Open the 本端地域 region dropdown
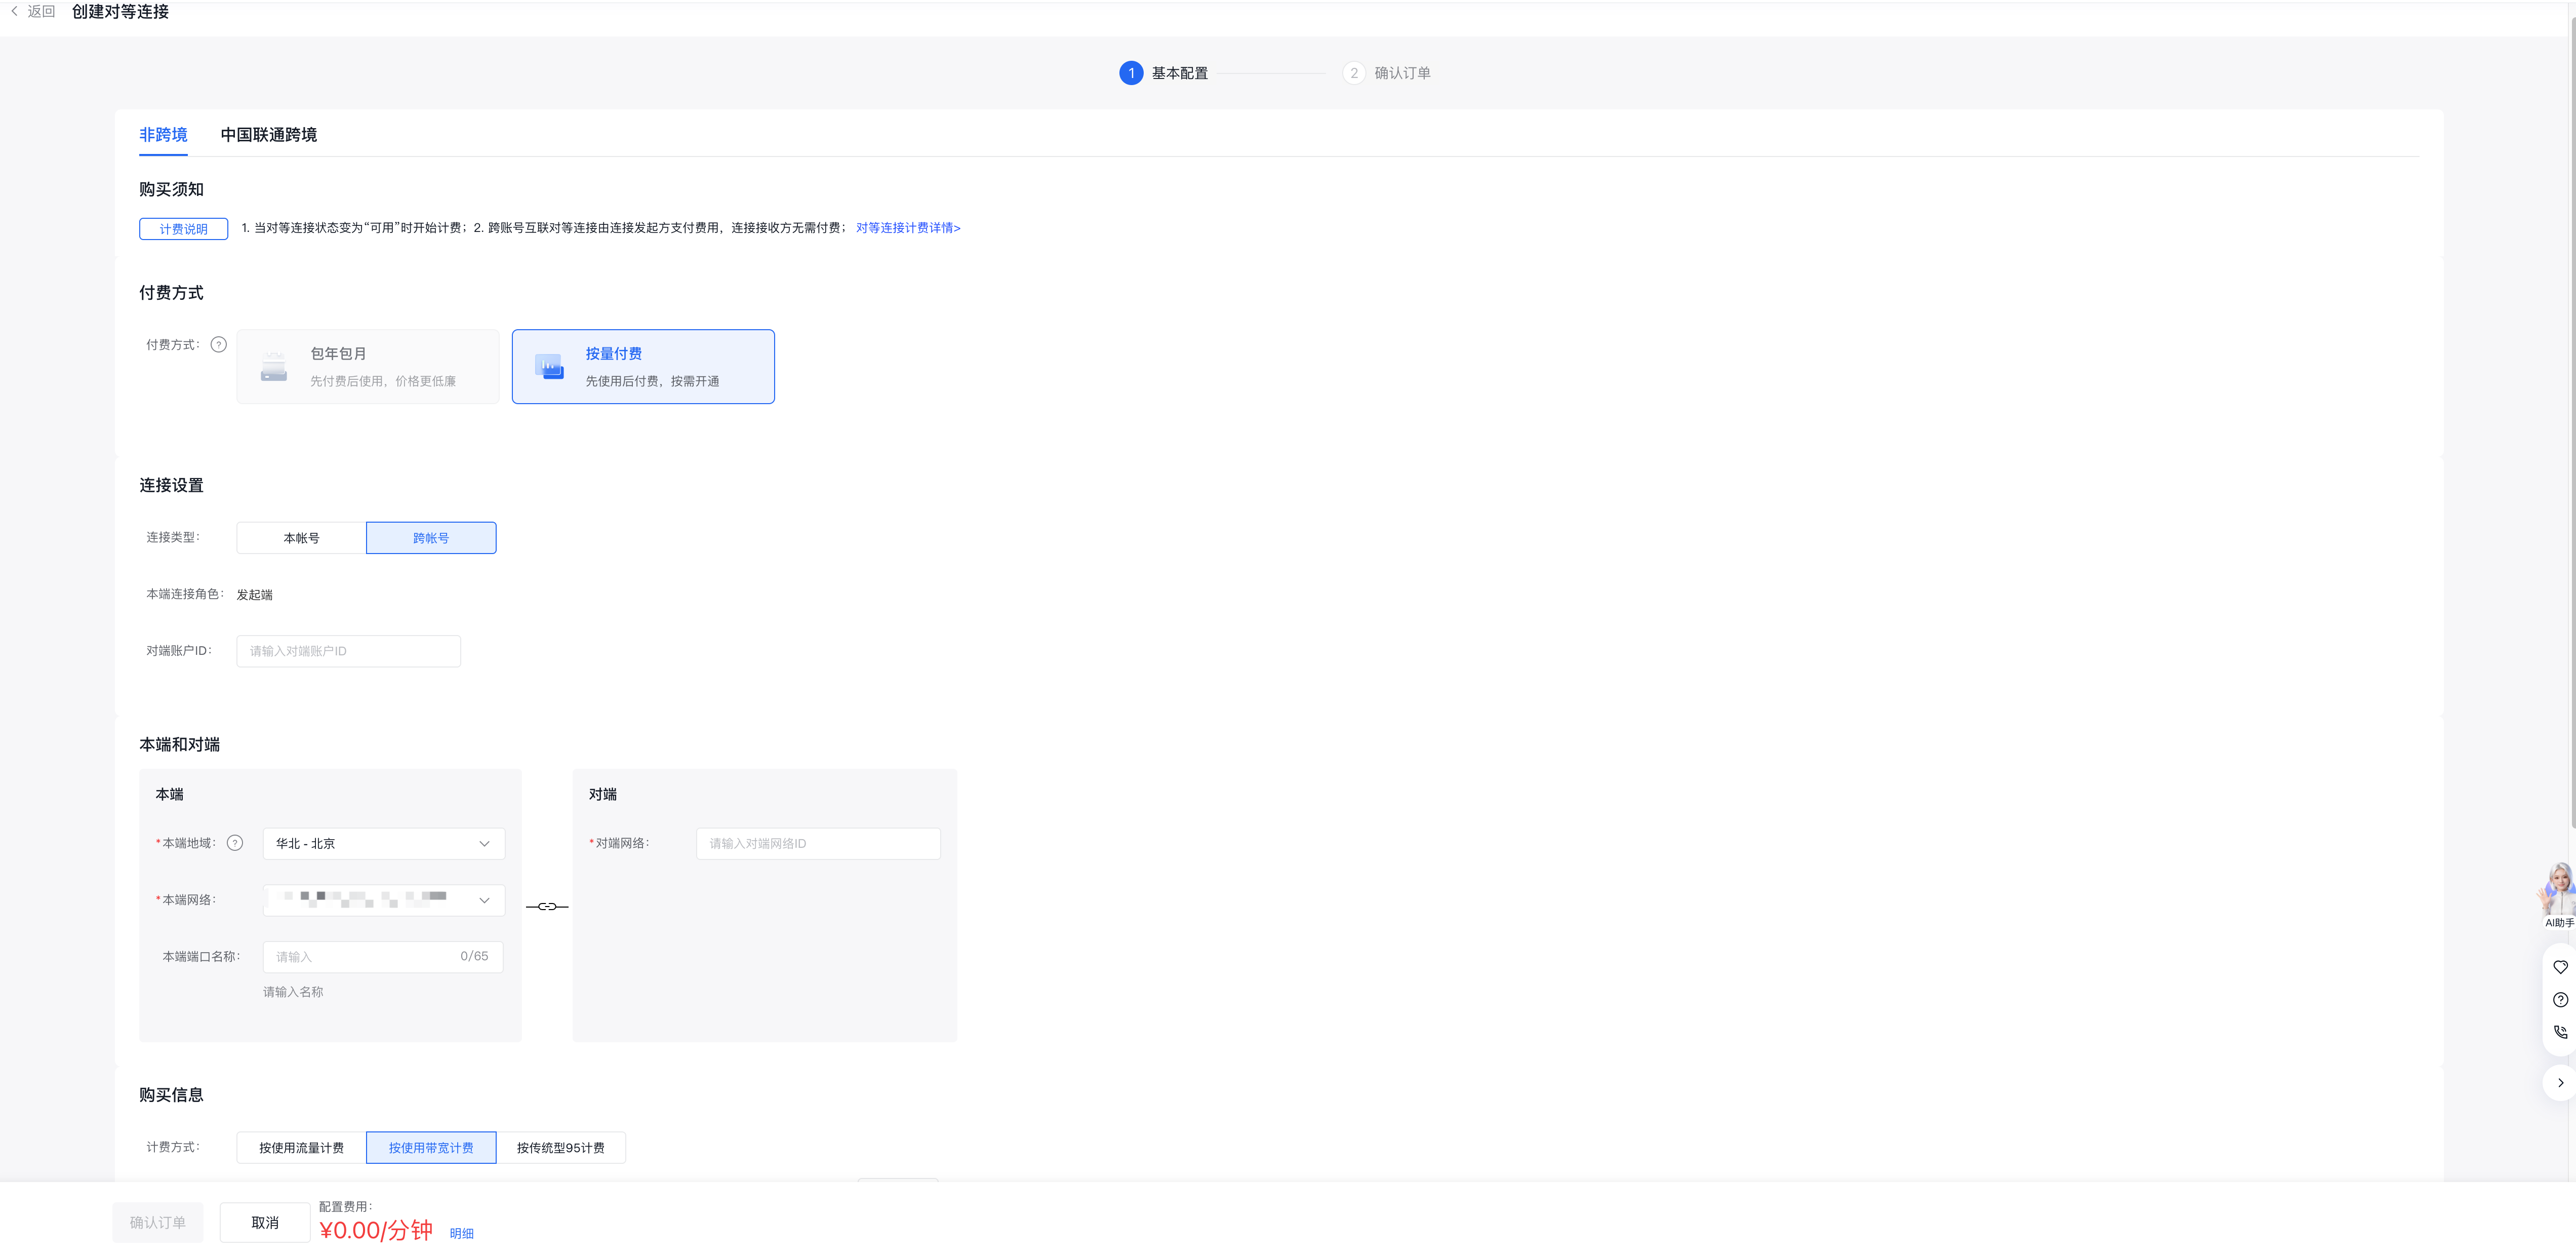This screenshot has width=2576, height=1256. (x=384, y=844)
